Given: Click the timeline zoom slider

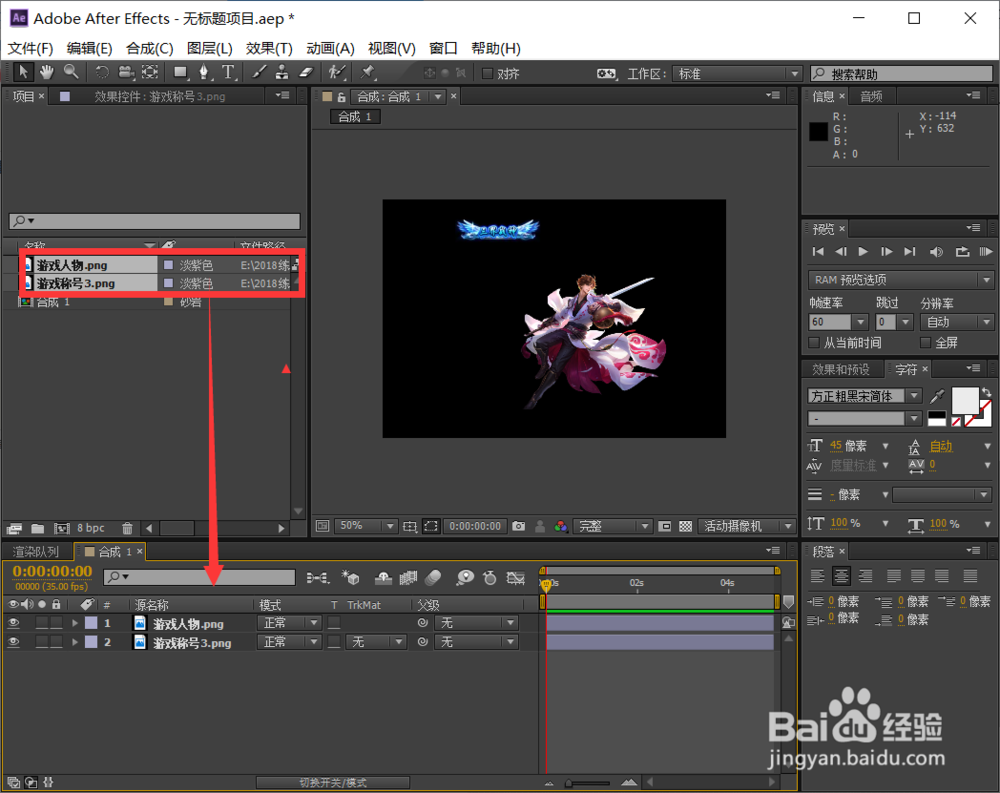Looking at the screenshot, I should coord(587,783).
